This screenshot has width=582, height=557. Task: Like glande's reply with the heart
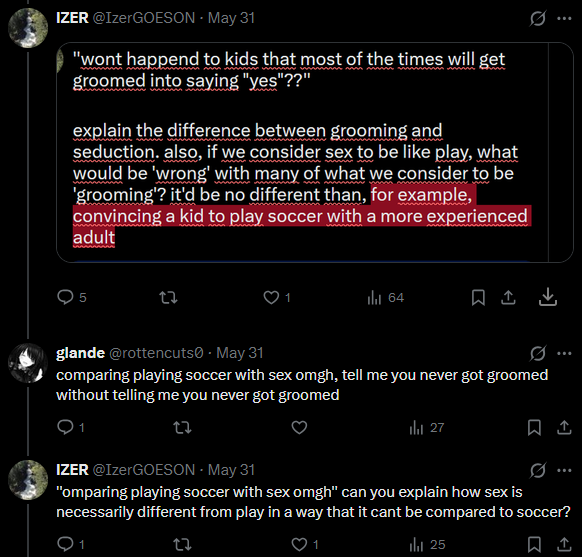pyautogui.click(x=299, y=427)
